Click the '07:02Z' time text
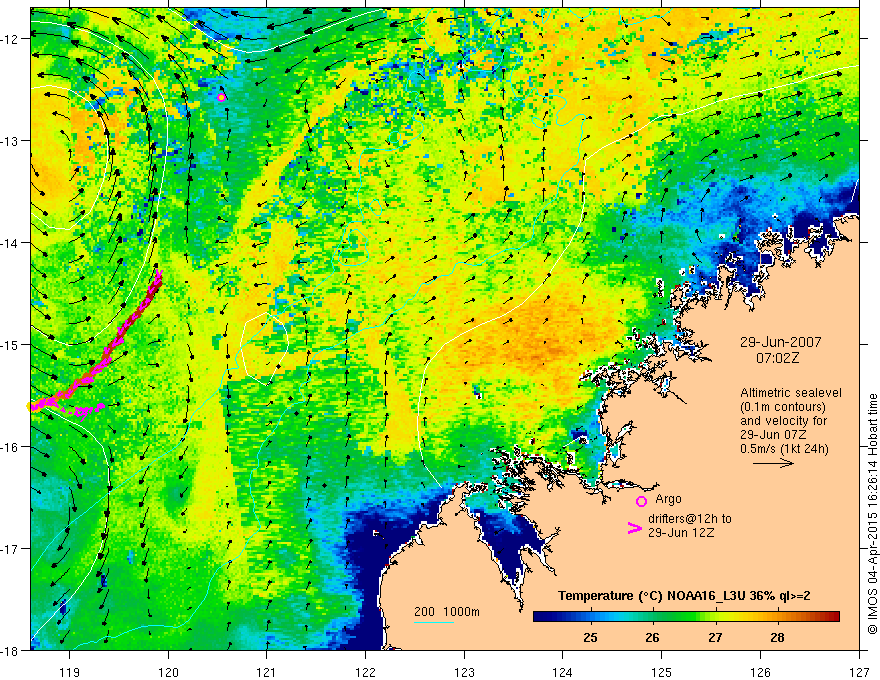 click(x=777, y=359)
